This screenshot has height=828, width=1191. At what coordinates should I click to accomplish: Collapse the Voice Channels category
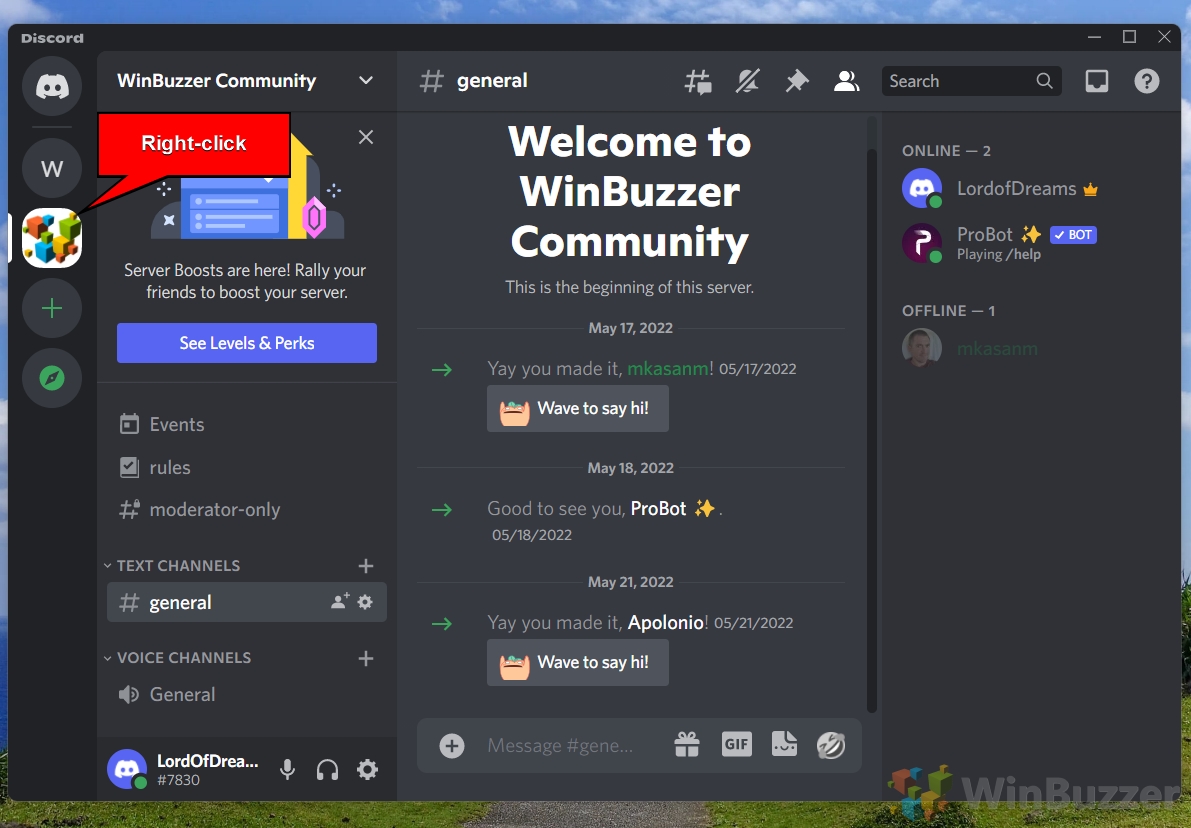(x=107, y=657)
